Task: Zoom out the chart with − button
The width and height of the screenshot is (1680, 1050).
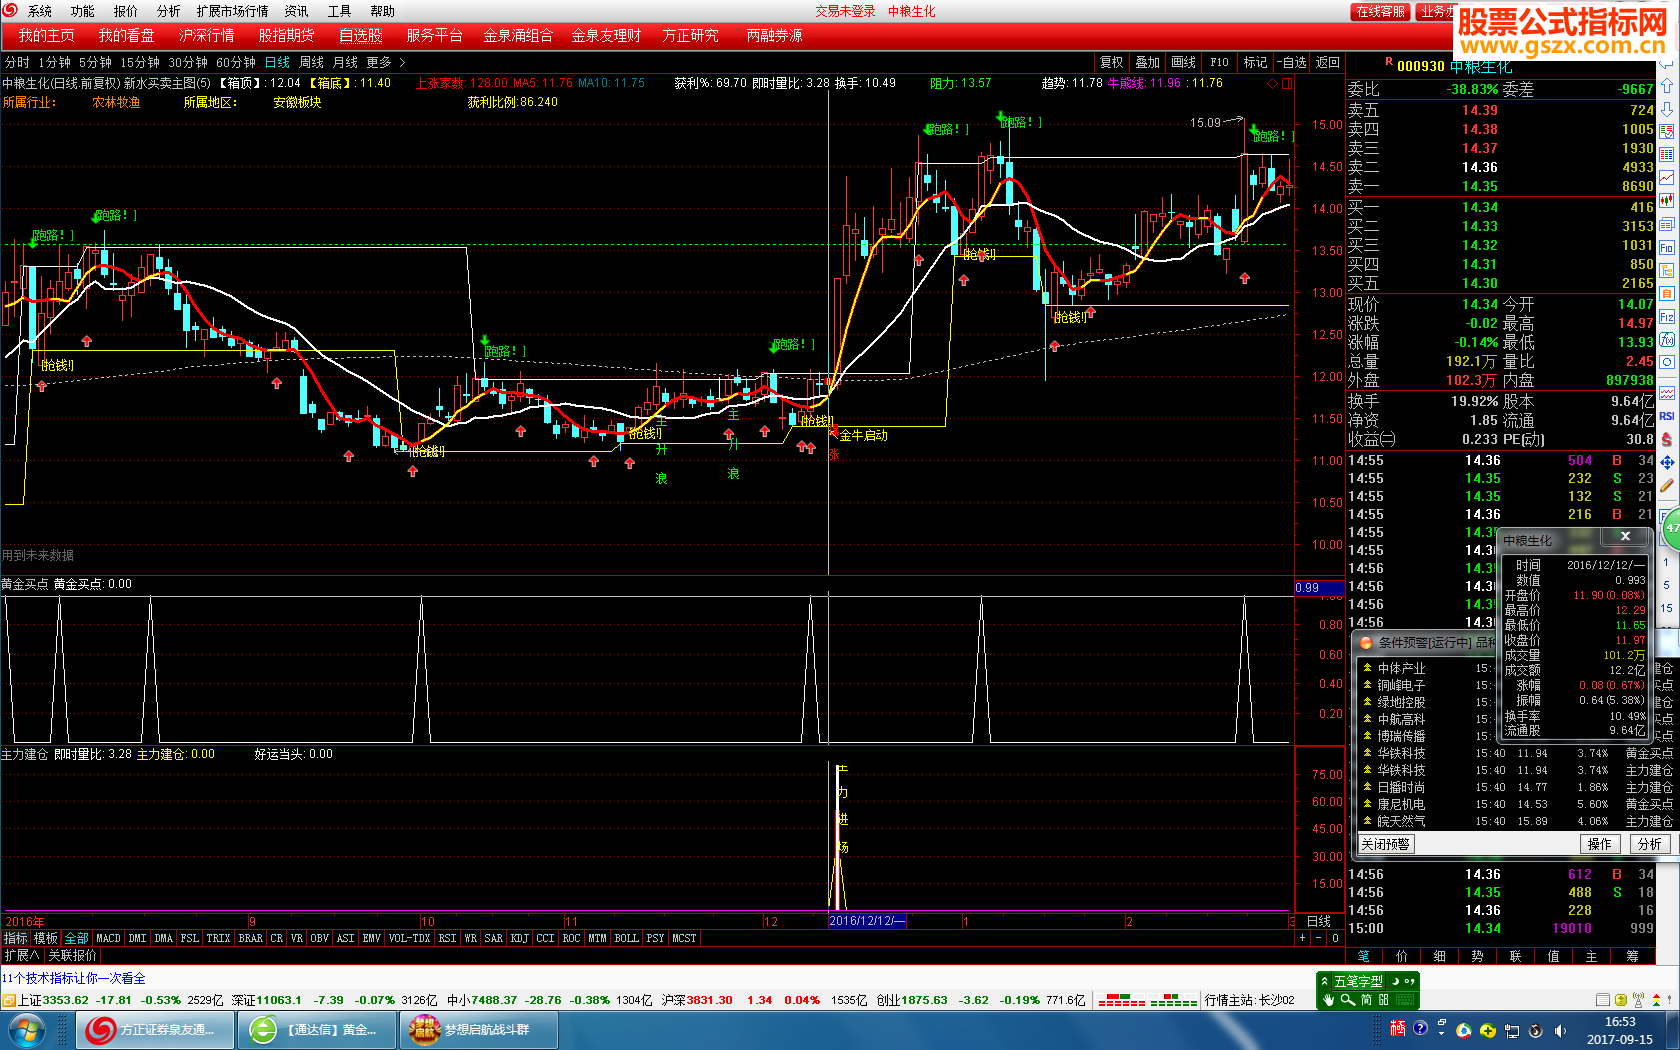Action: click(1319, 938)
